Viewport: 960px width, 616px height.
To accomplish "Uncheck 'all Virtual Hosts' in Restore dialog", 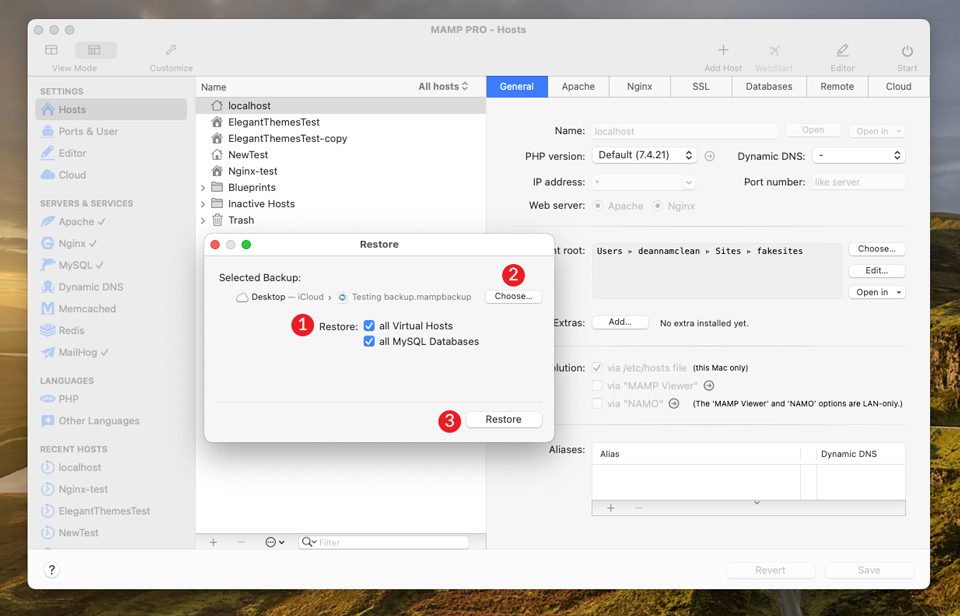I will [370, 325].
